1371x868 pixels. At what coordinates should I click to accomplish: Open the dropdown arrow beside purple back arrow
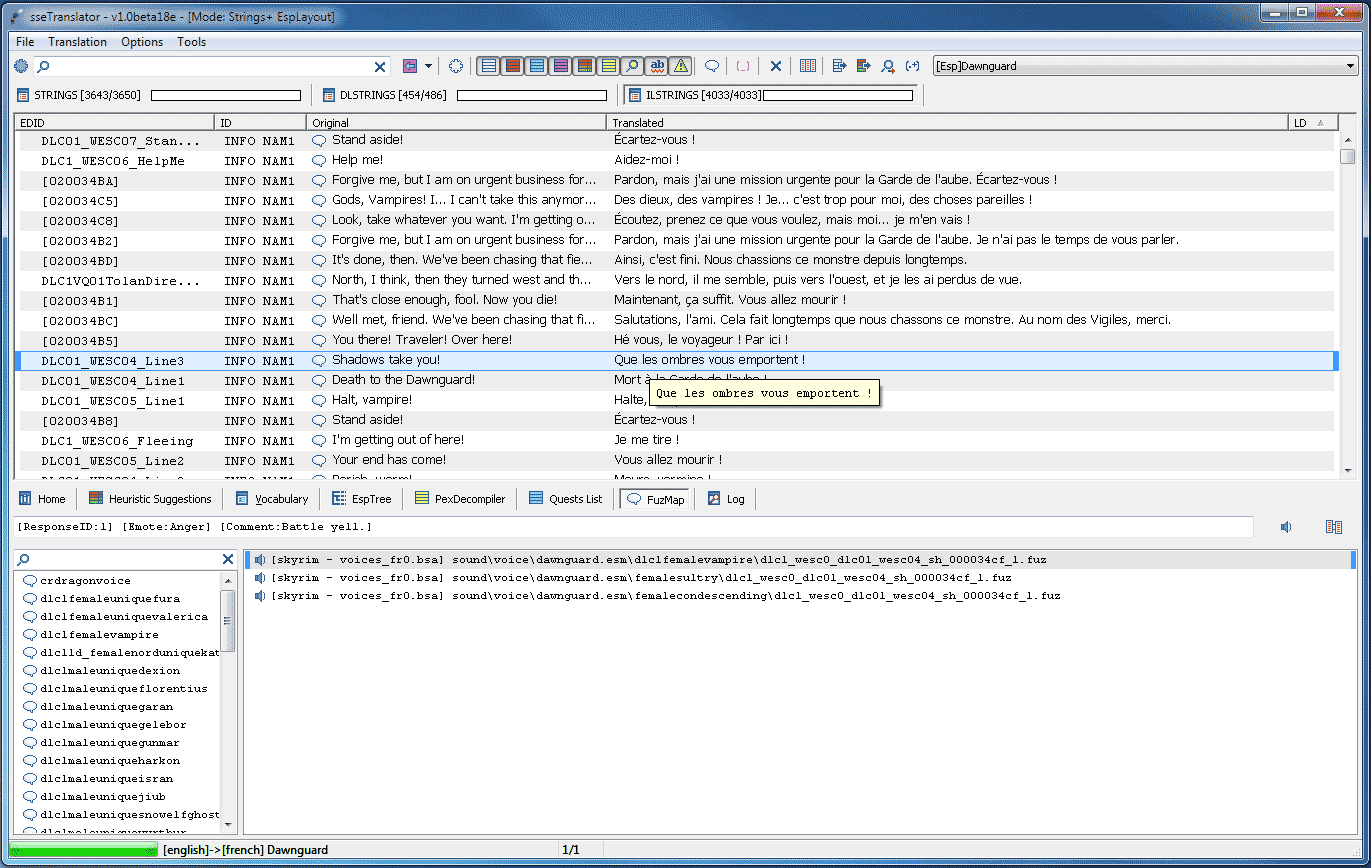428,66
